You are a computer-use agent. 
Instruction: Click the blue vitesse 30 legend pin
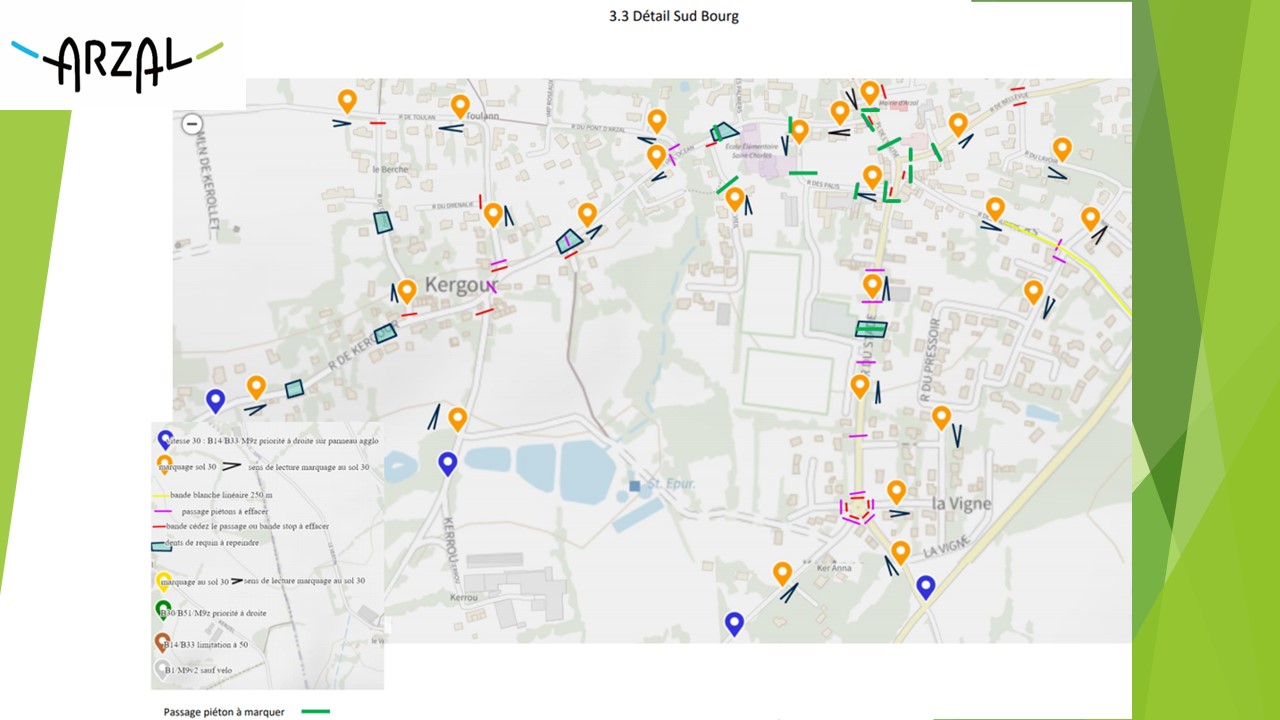pos(164,440)
